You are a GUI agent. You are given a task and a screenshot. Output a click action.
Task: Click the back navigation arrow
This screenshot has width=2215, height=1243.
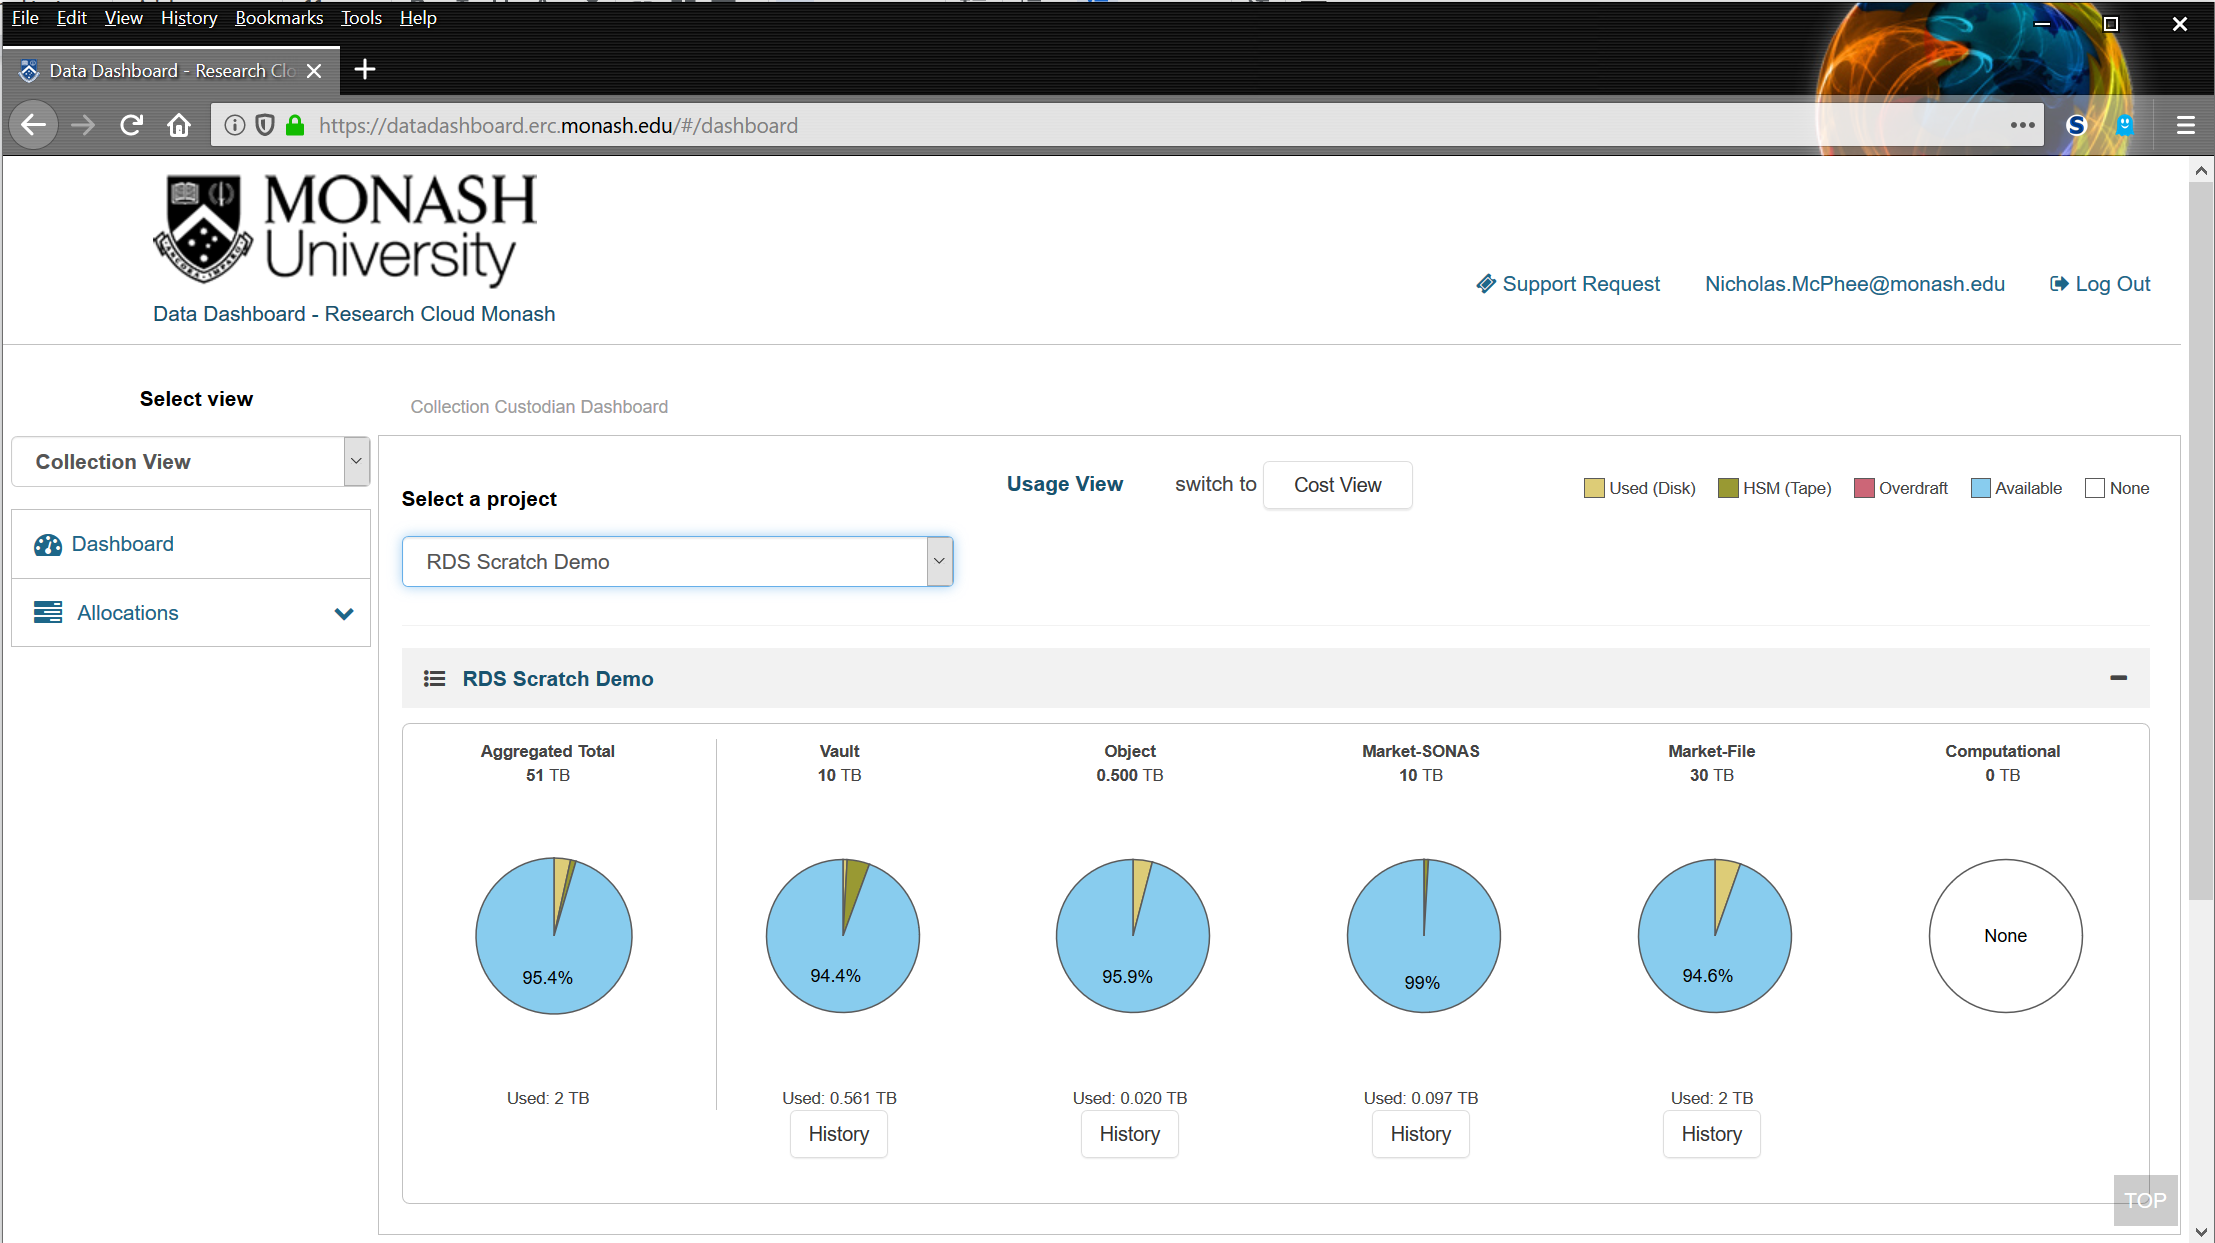[x=34, y=125]
